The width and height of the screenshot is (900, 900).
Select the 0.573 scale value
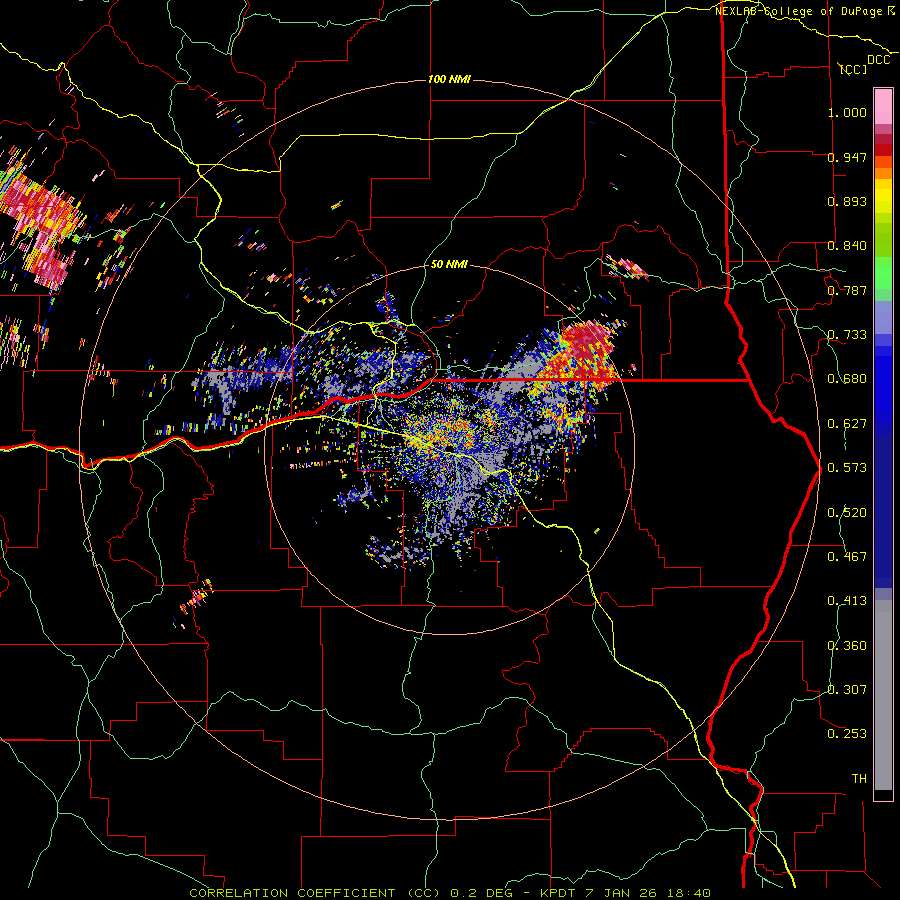847,468
